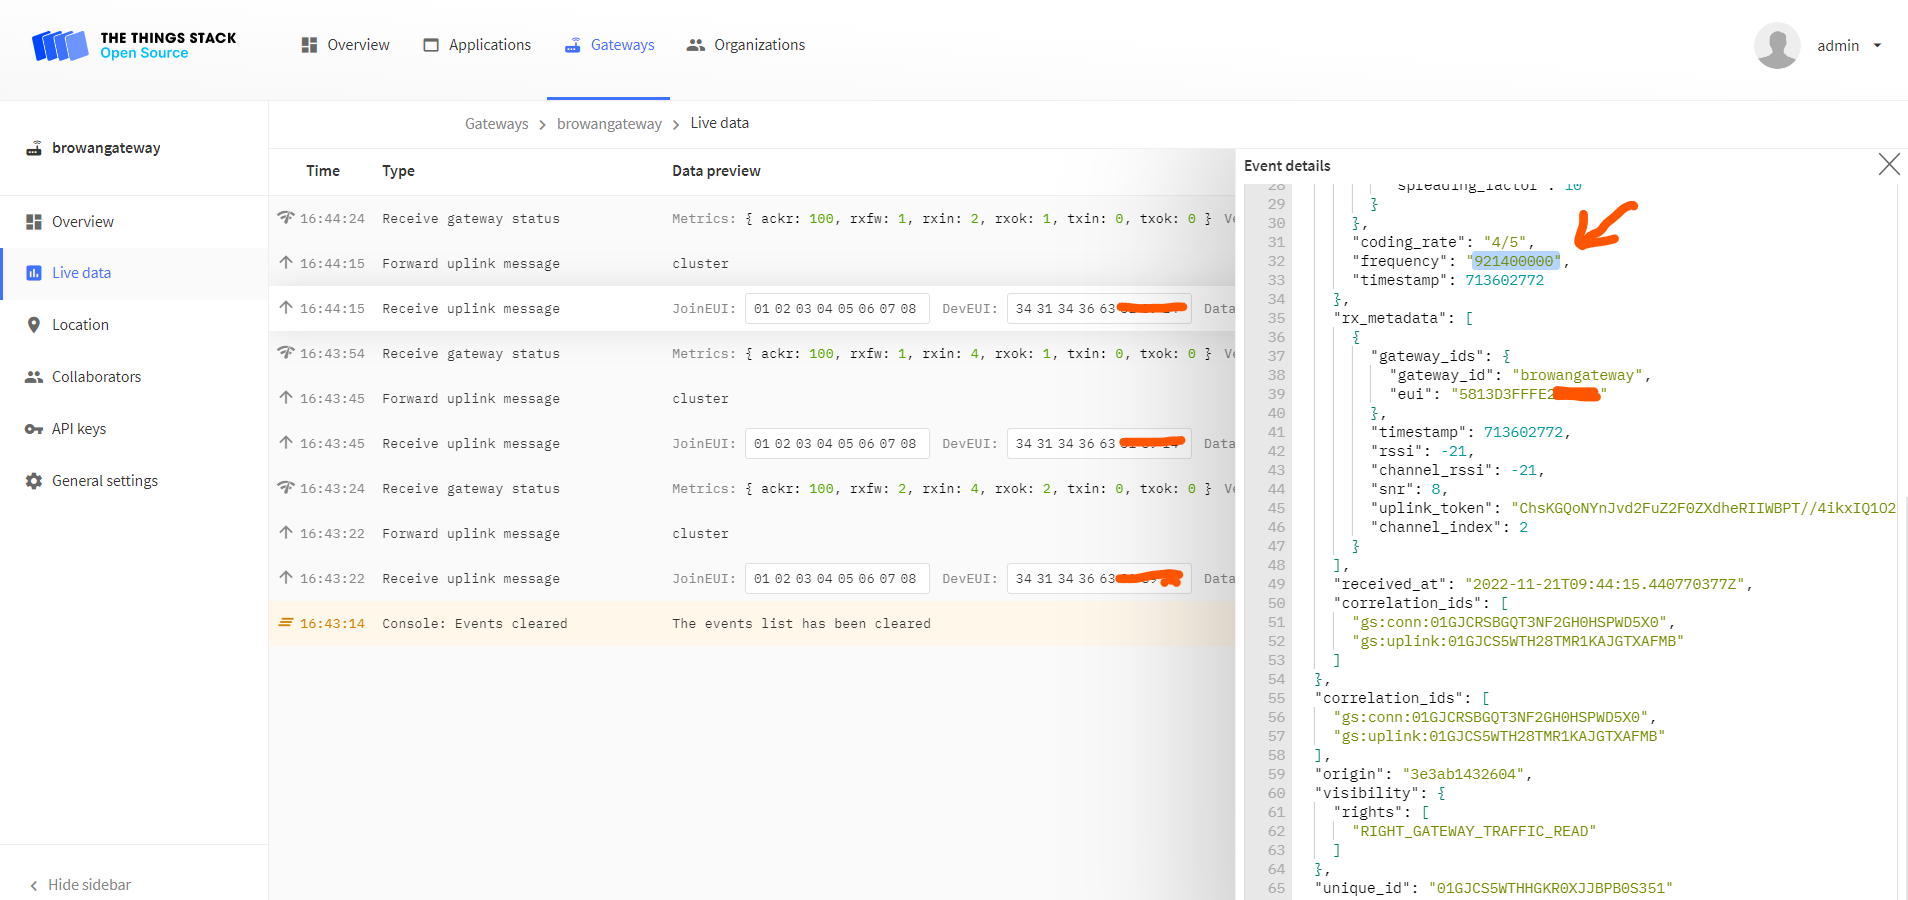Open the Overview top navigation tab
Image resolution: width=1908 pixels, height=900 pixels.
[346, 45]
